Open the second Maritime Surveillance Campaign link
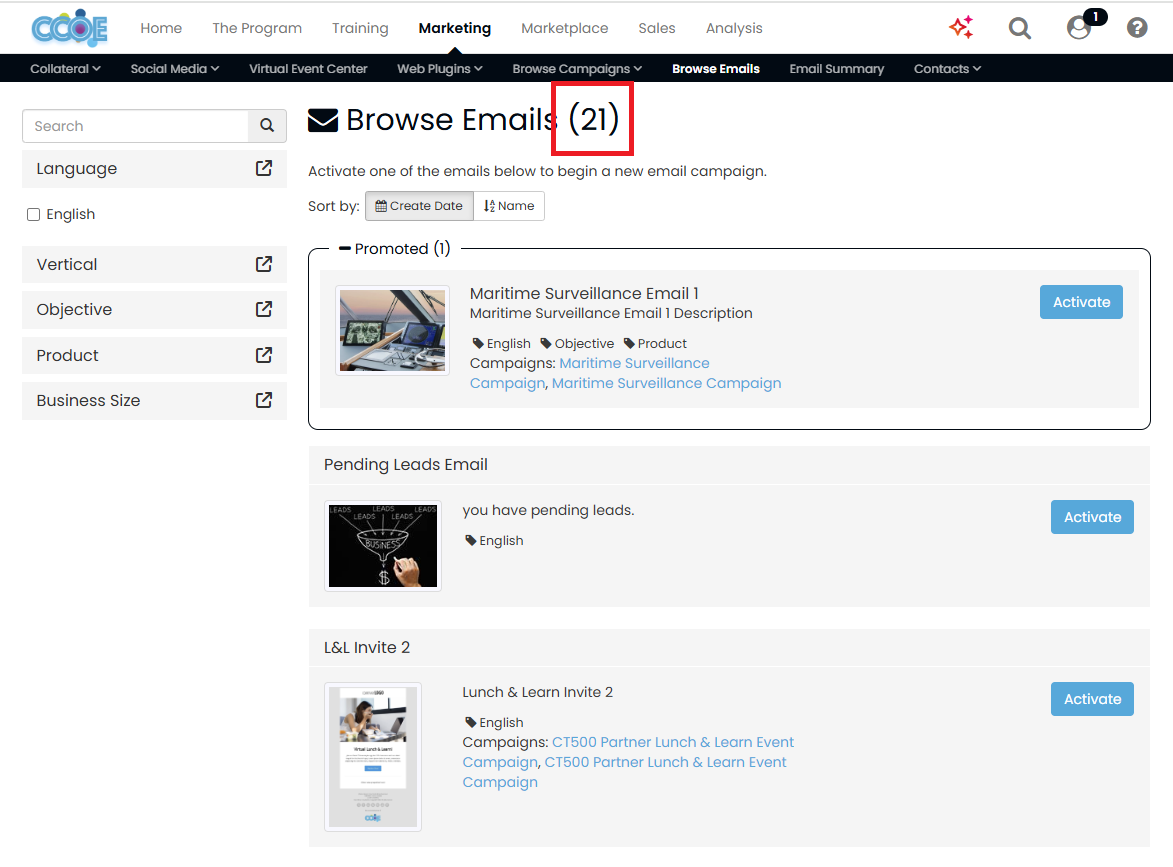 (667, 383)
